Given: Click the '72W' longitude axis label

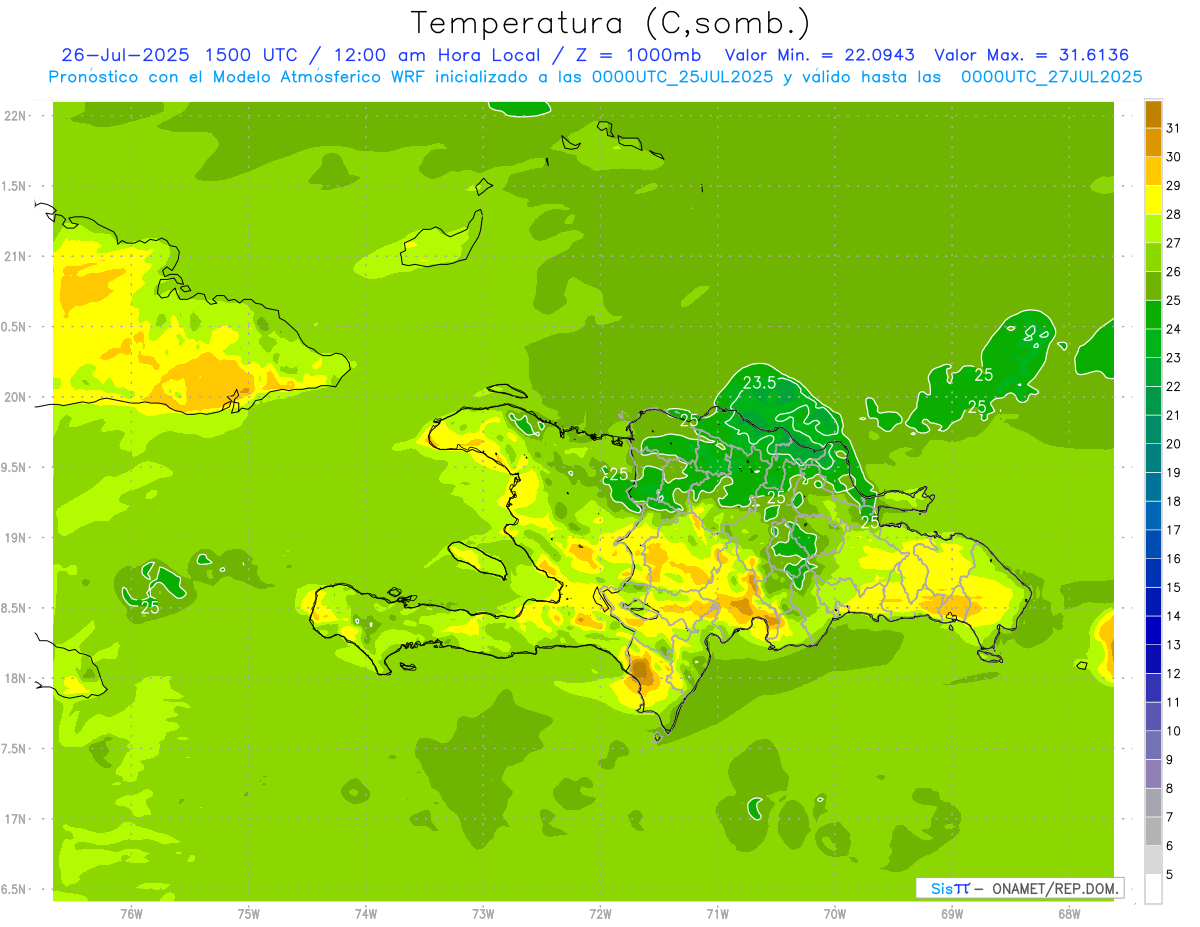Looking at the screenshot, I should [x=600, y=914].
